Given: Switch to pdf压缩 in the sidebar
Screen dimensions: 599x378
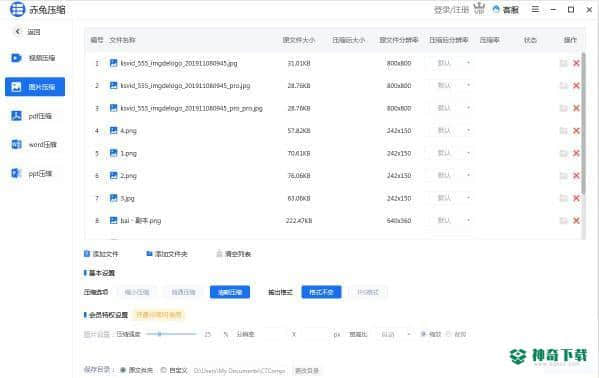Looking at the screenshot, I should point(32,116).
